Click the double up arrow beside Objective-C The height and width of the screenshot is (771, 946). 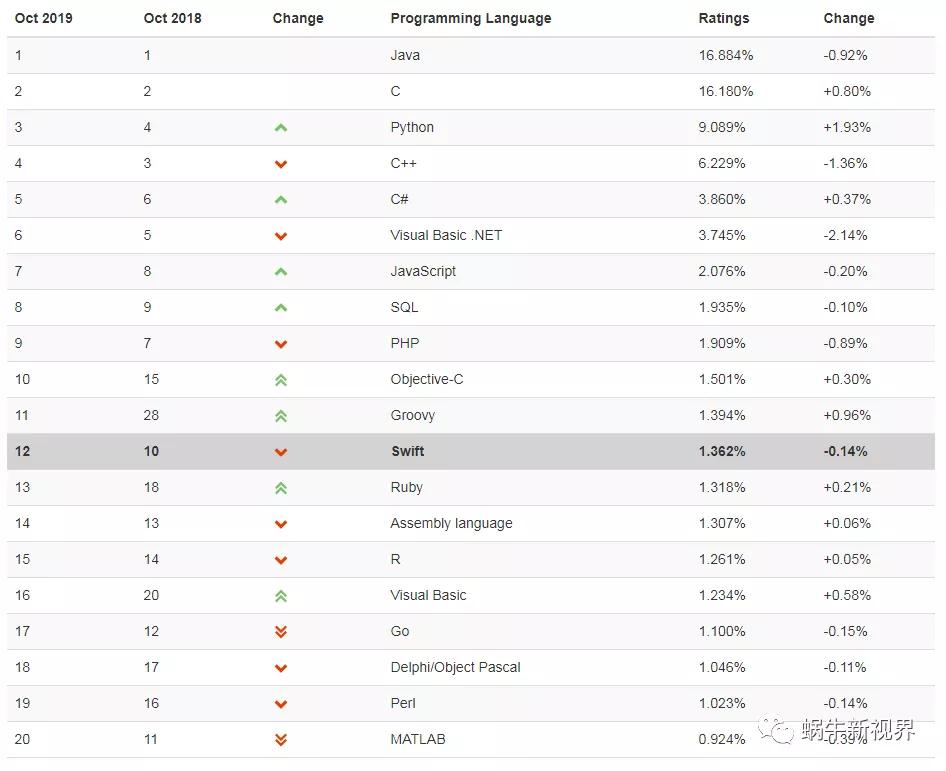coord(281,380)
